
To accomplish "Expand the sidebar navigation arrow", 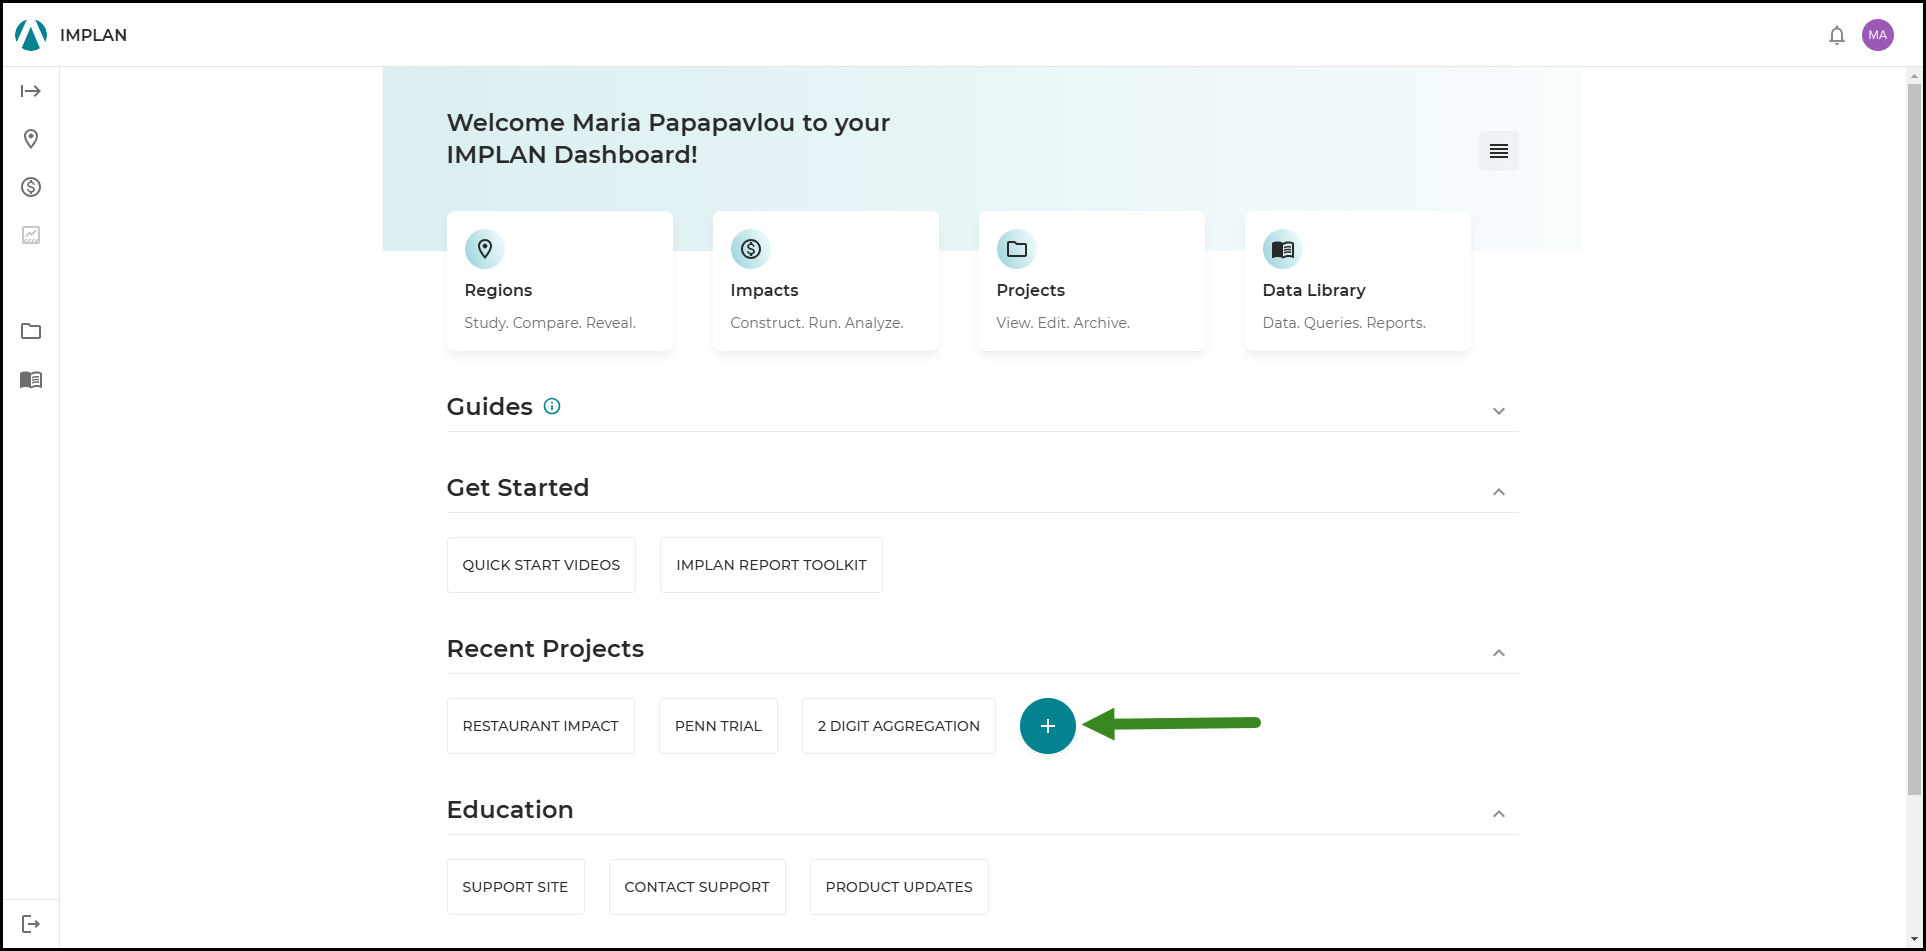I will [31, 91].
